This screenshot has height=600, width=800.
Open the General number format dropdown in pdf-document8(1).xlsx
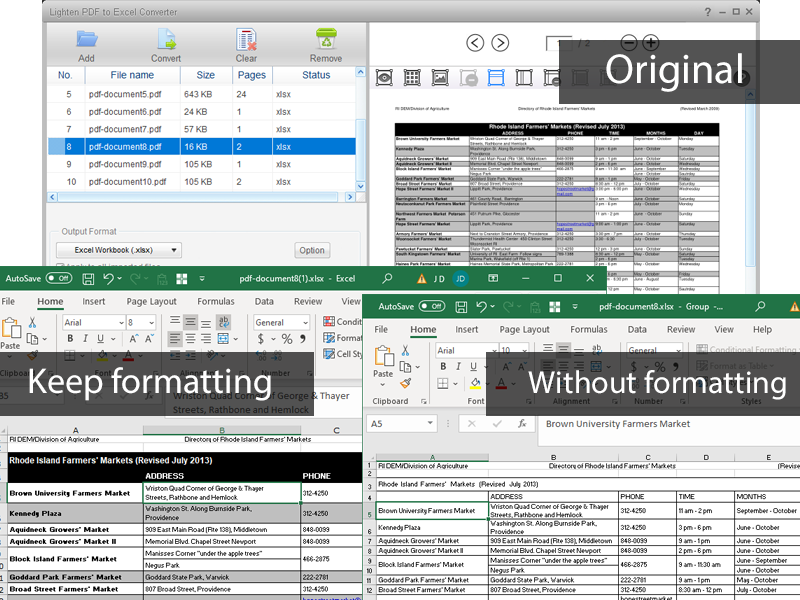(x=305, y=322)
